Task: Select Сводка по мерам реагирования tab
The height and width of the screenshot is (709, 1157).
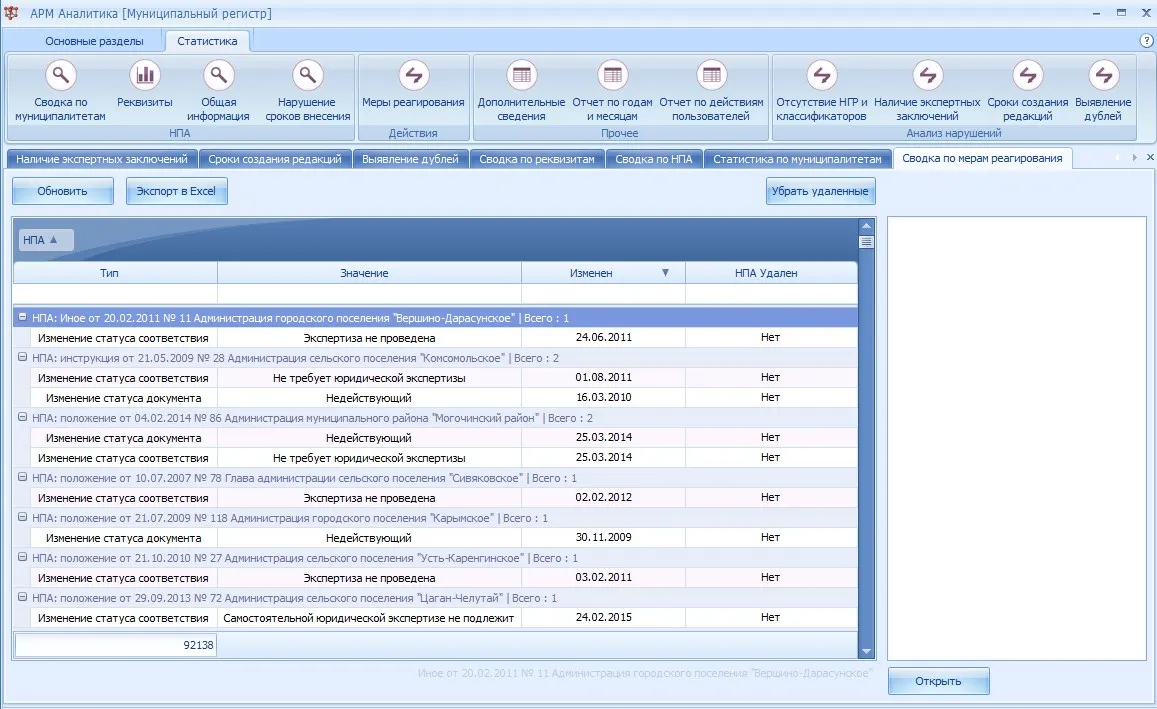Action: pos(982,158)
